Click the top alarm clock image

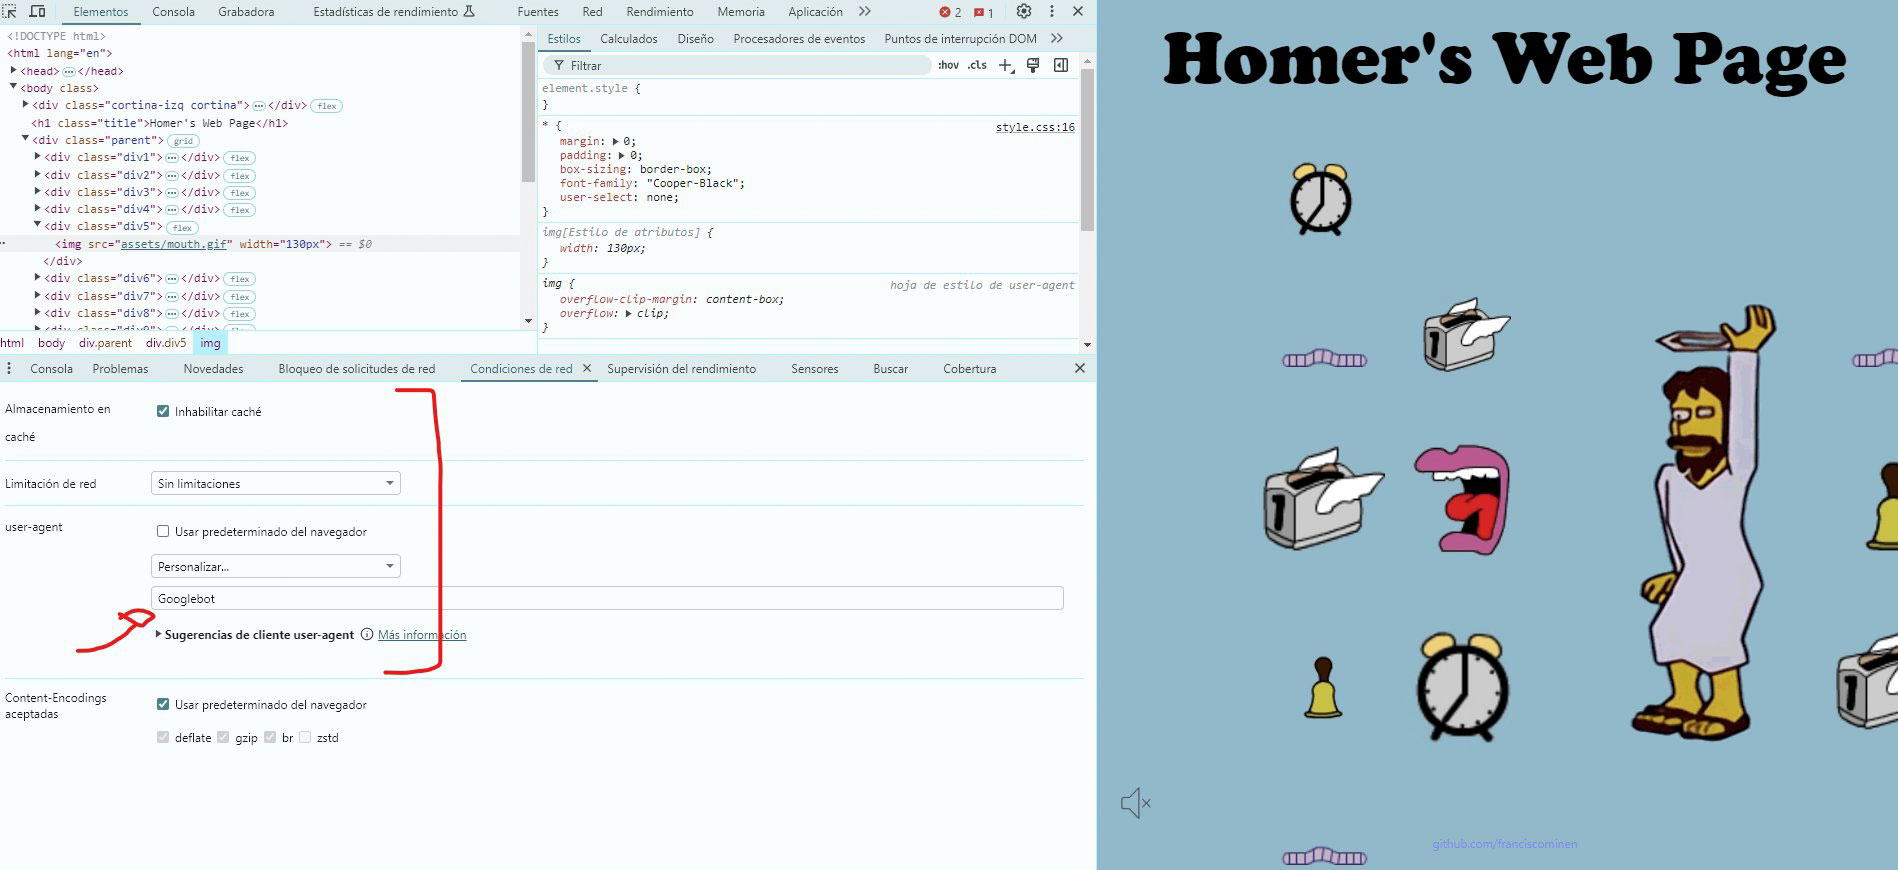(1321, 200)
